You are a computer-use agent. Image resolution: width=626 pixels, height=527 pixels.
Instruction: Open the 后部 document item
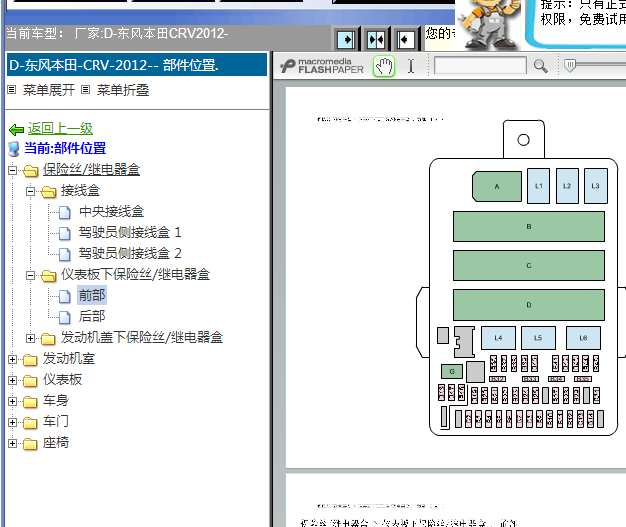point(92,316)
